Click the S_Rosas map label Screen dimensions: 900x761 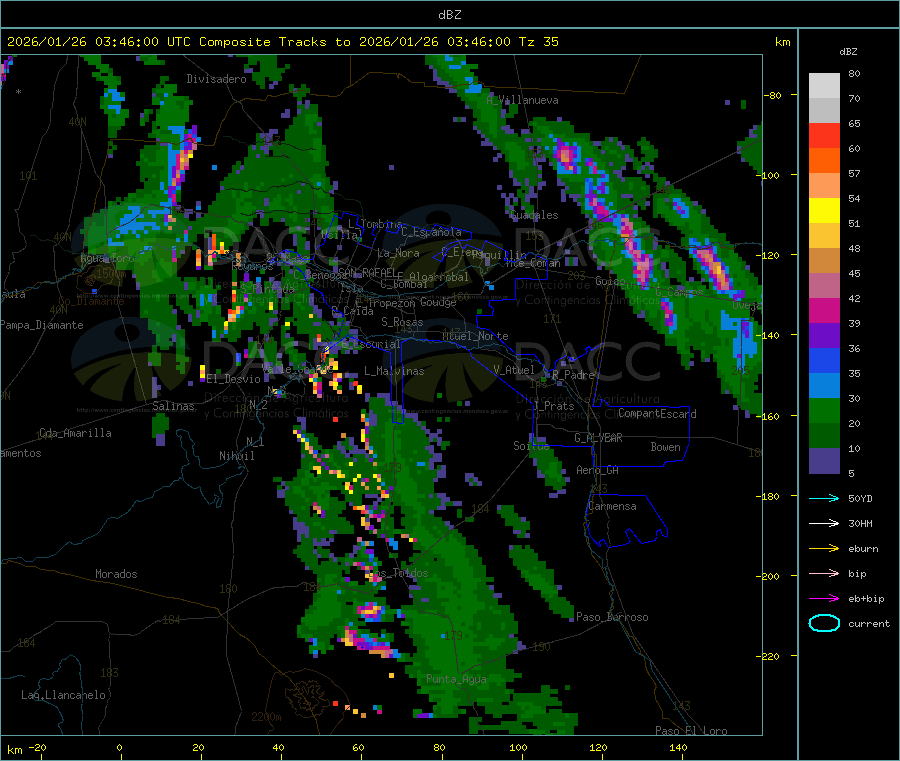[402, 323]
